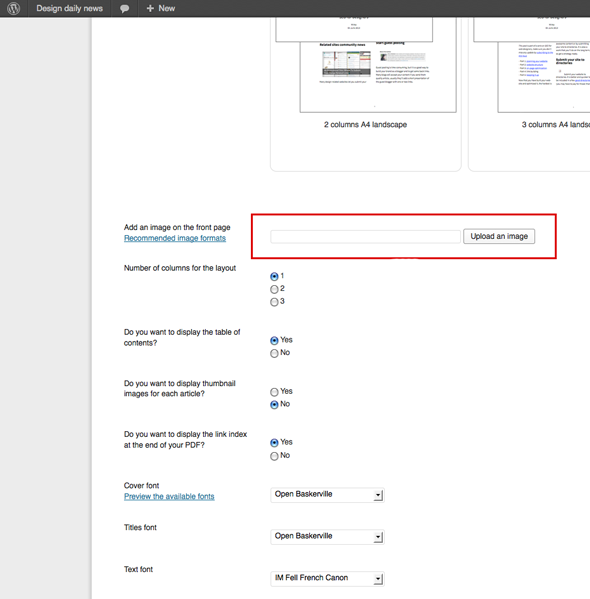590x599 pixels.
Task: Select the 2 columns A4 landscape template thumbnail
Action: click(365, 65)
